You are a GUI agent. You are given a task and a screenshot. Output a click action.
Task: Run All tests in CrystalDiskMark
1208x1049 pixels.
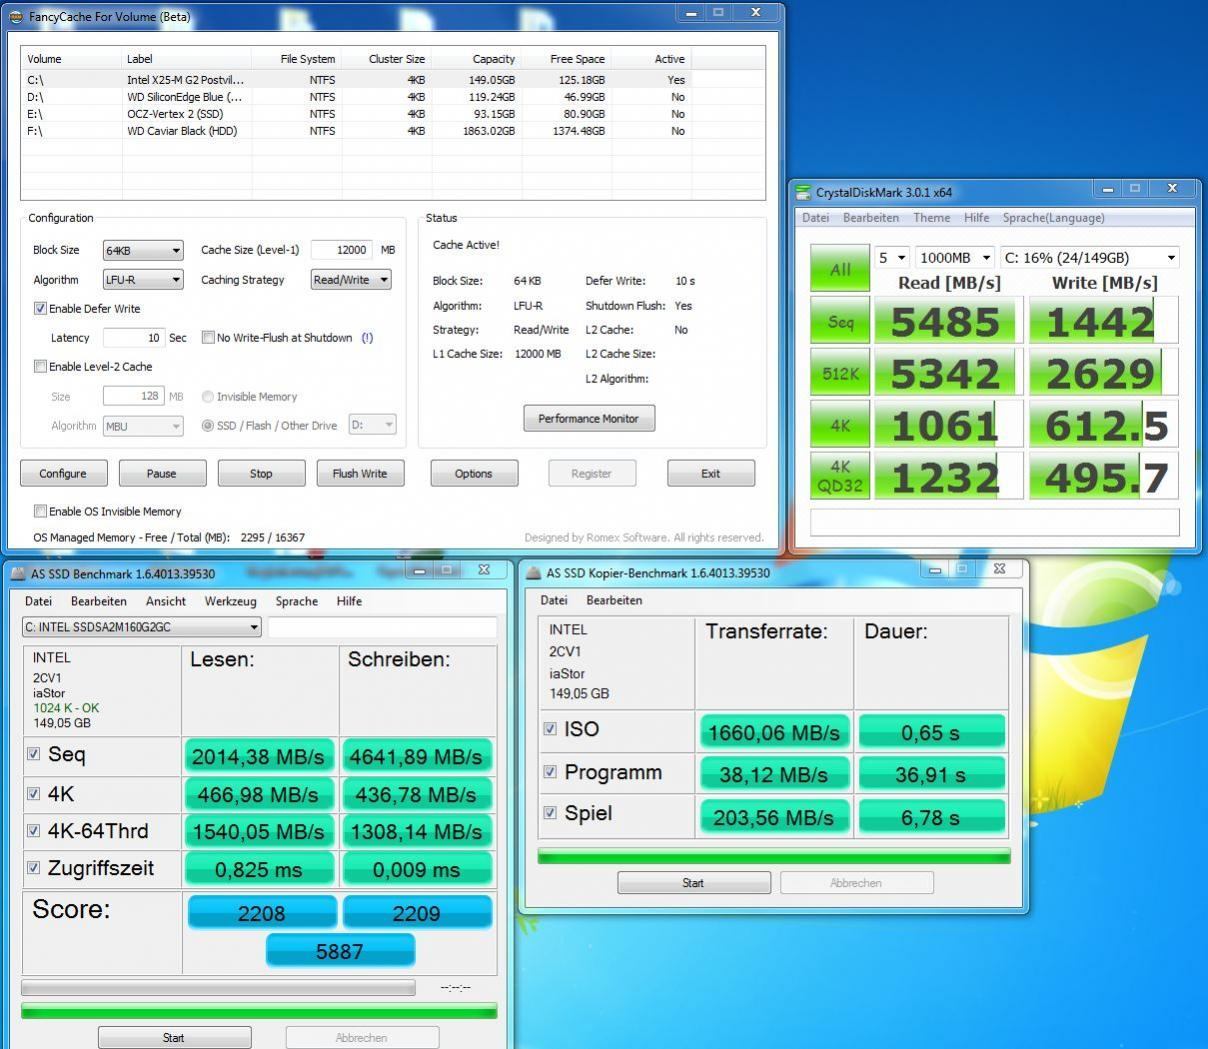tap(840, 269)
